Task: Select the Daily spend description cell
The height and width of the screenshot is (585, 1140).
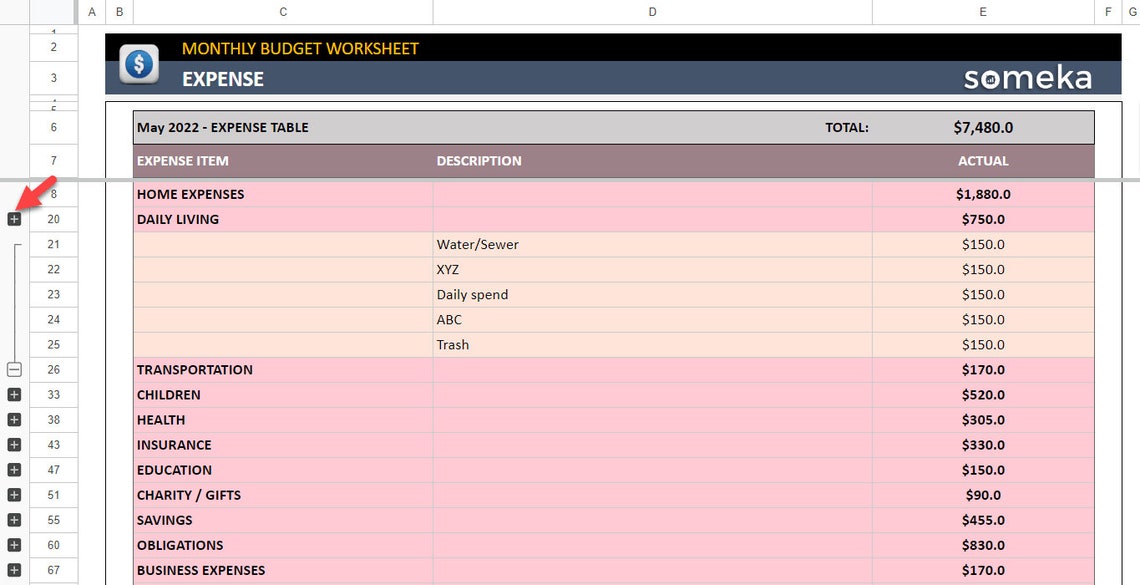Action: [652, 294]
